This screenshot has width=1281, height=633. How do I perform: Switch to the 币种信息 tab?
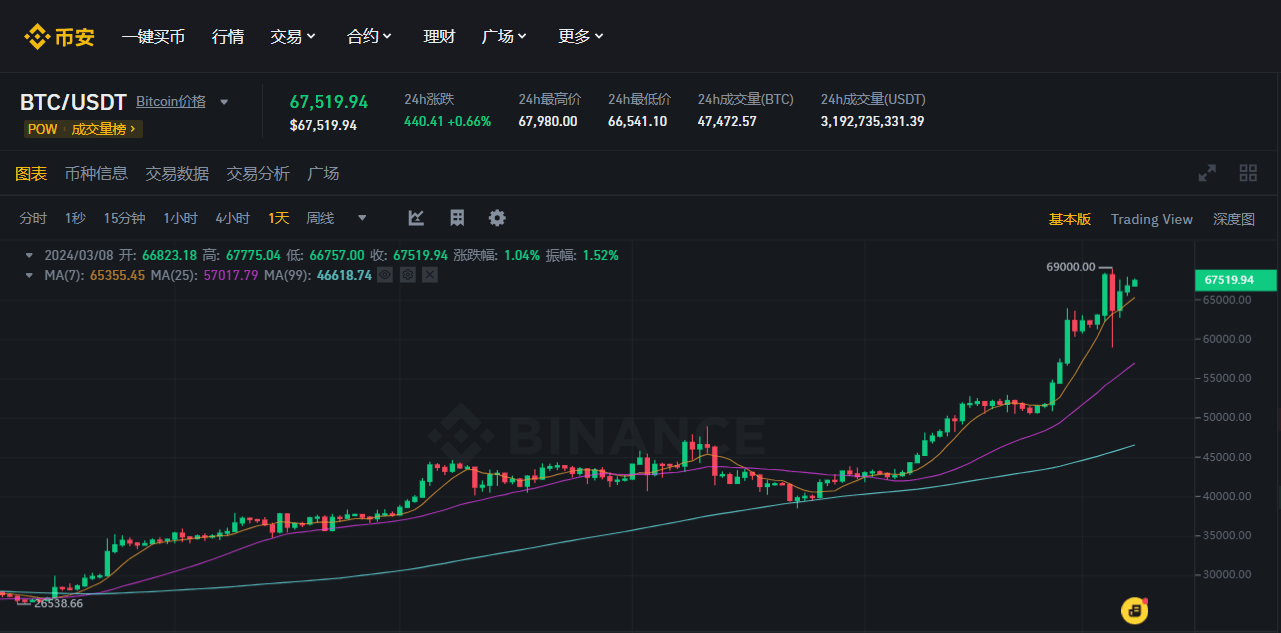click(96, 173)
